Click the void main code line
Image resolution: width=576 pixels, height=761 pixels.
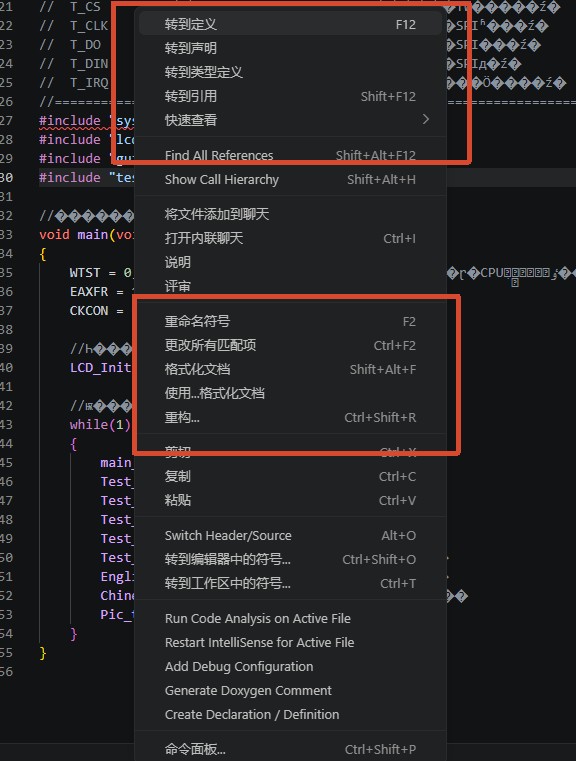(x=86, y=234)
